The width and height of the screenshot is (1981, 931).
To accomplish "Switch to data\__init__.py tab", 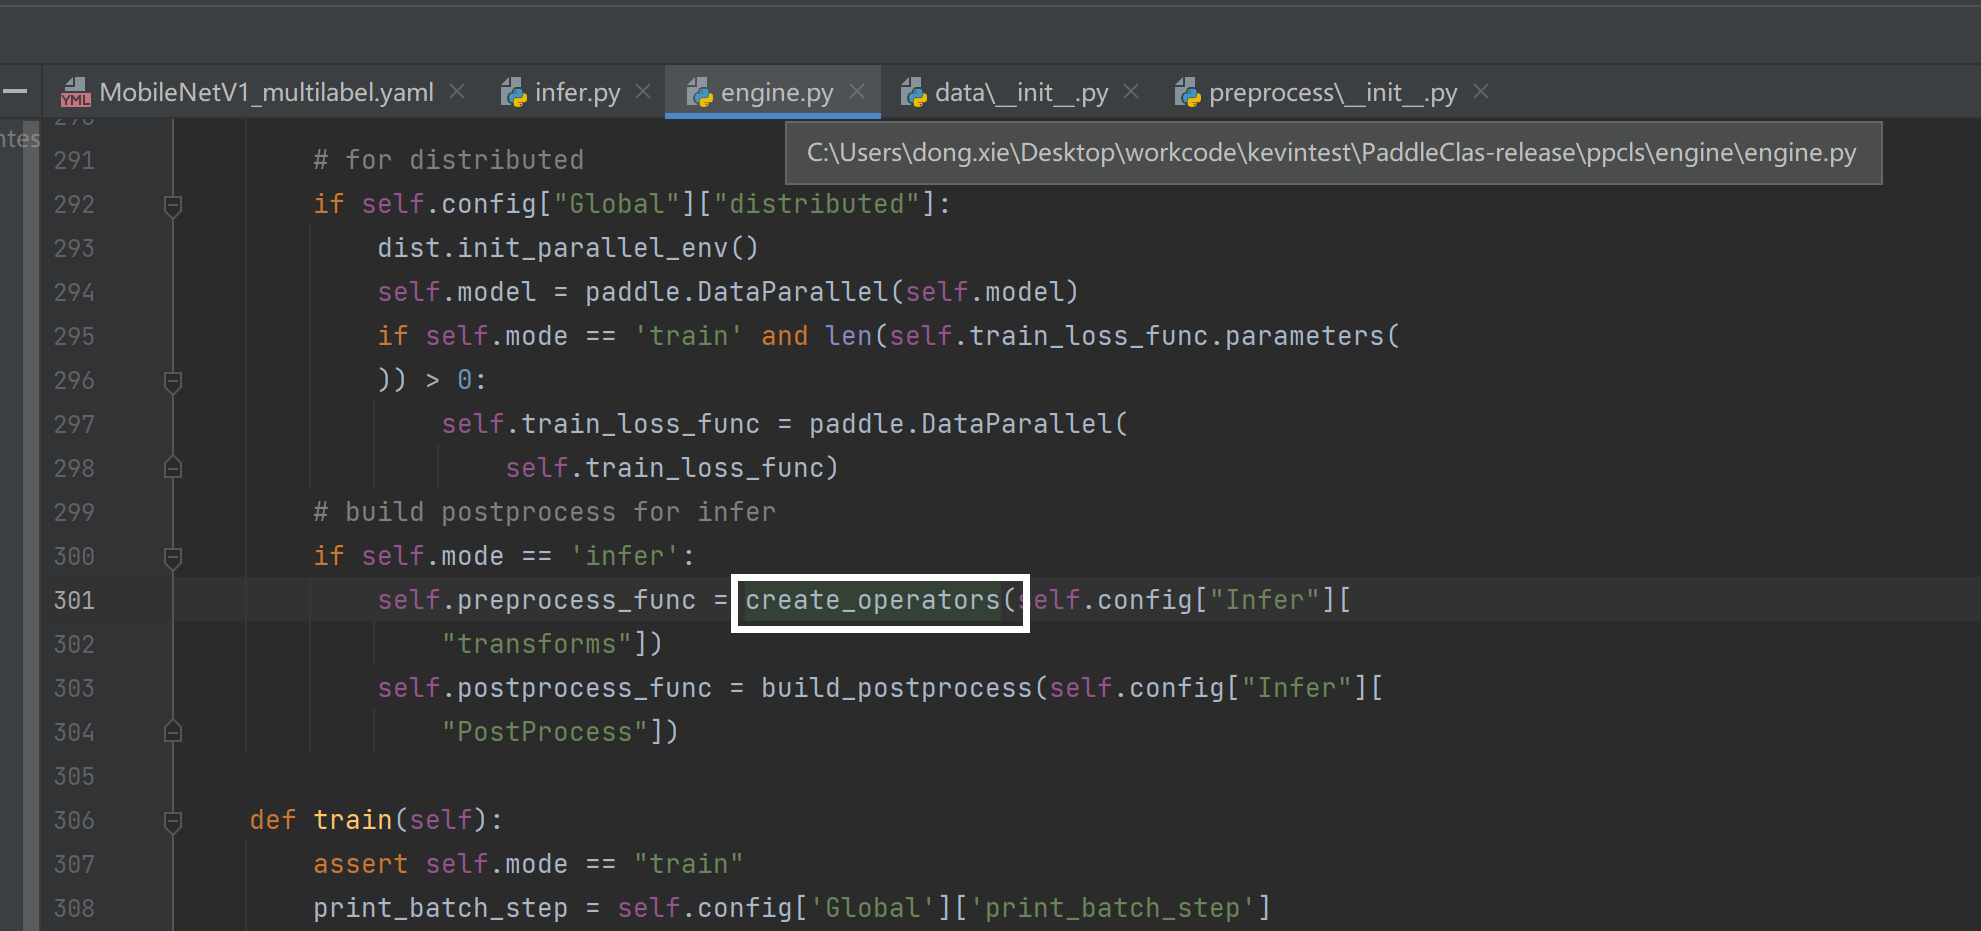I will coord(1021,93).
